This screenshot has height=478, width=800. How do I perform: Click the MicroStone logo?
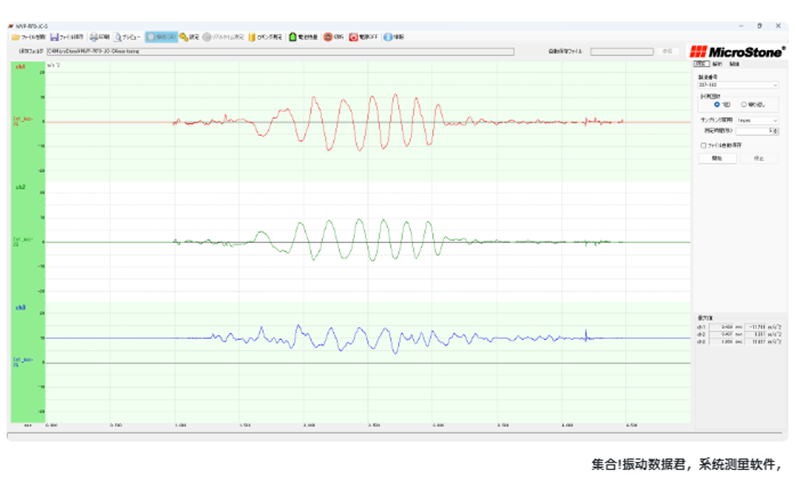737,52
